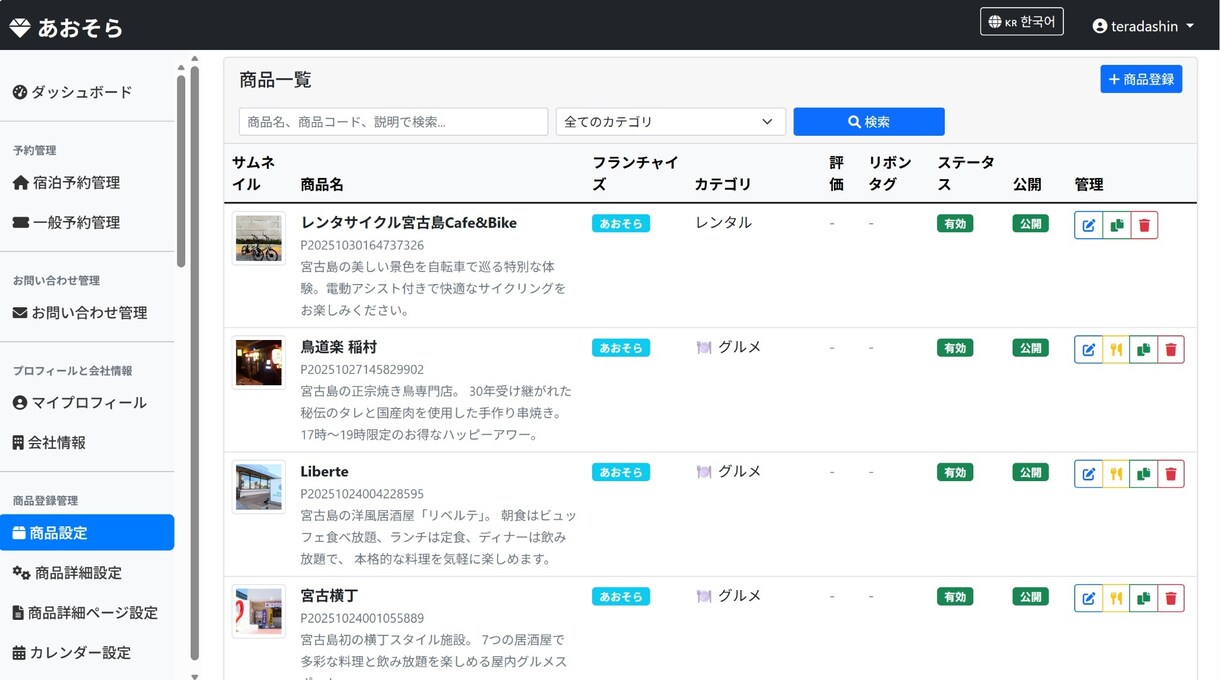1220x680 pixels.
Task: Edit the Liberte product
Action: [x=1088, y=474]
